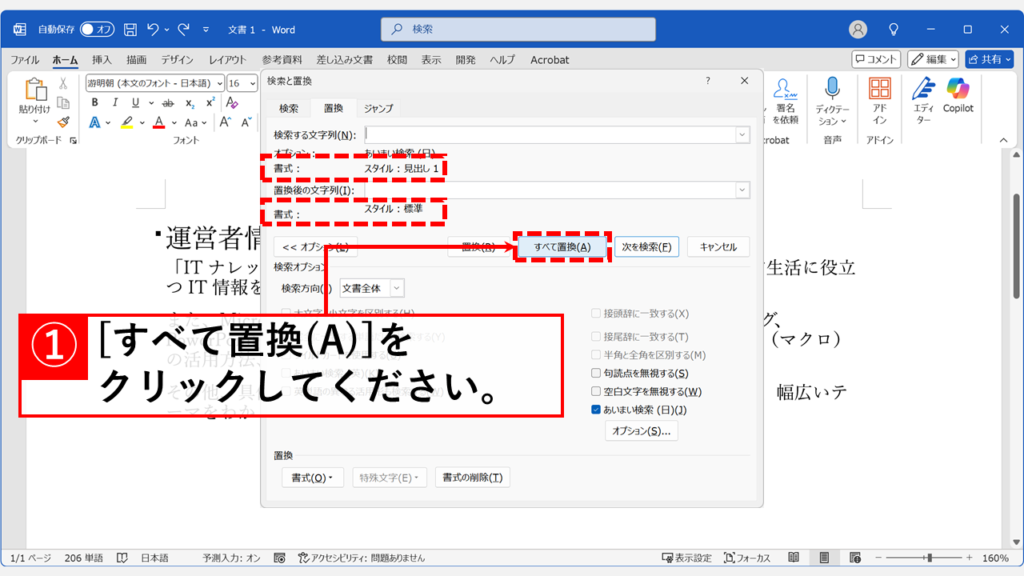Click the Focus (フォーカス) icon in status bar
Image resolution: width=1024 pixels, height=576 pixels.
[733, 558]
